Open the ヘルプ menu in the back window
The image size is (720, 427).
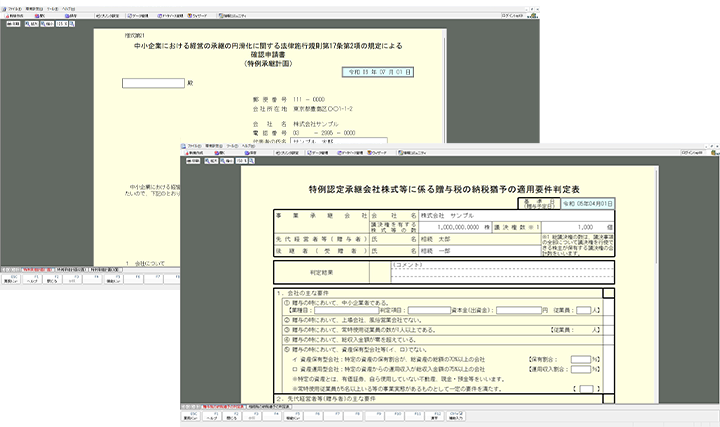pyautogui.click(x=83, y=8)
